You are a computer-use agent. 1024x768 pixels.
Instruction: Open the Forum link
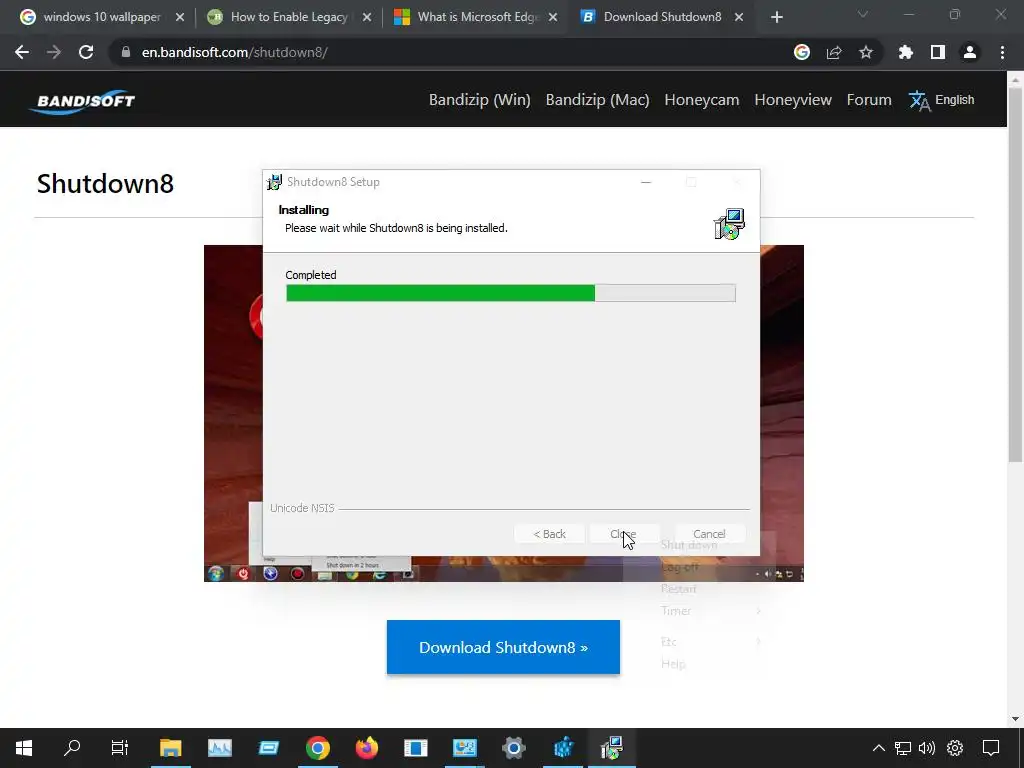point(869,100)
